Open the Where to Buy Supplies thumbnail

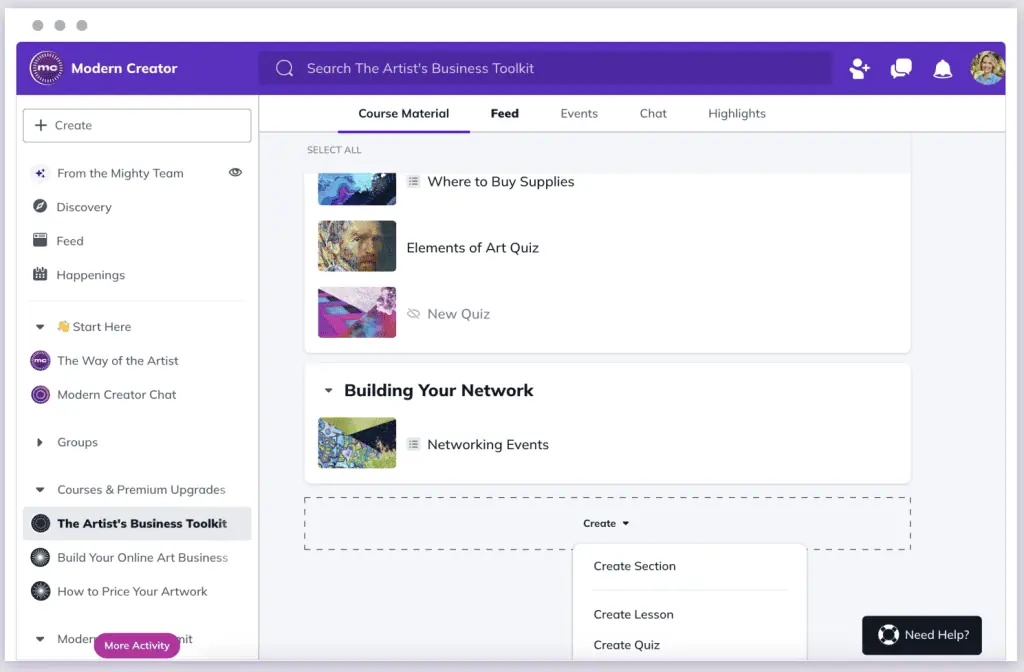click(x=357, y=189)
